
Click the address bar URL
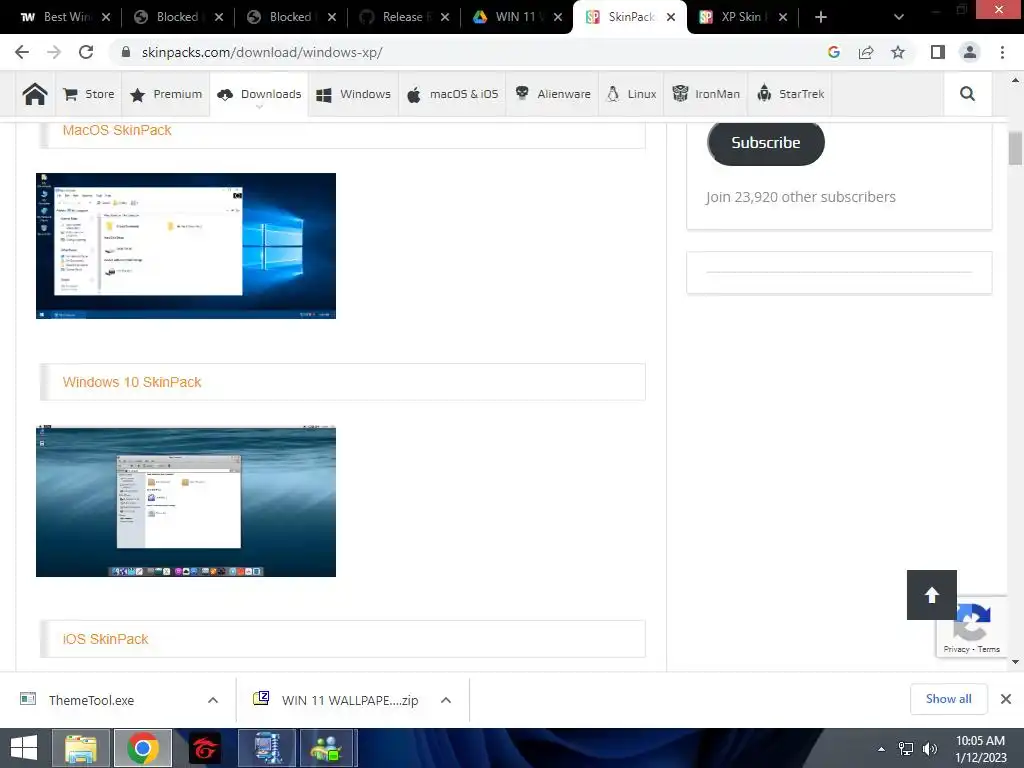pyautogui.click(x=262, y=52)
